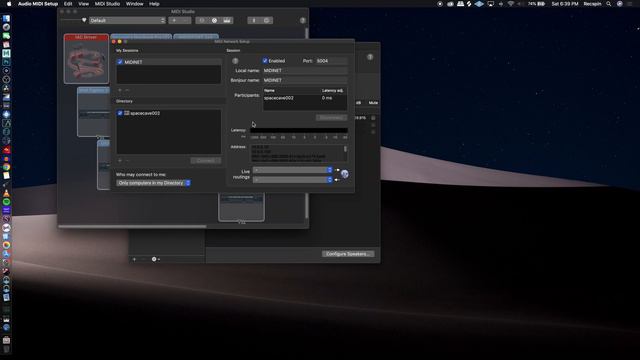Open the lower Live routings dropdown

pyautogui.click(x=293, y=180)
